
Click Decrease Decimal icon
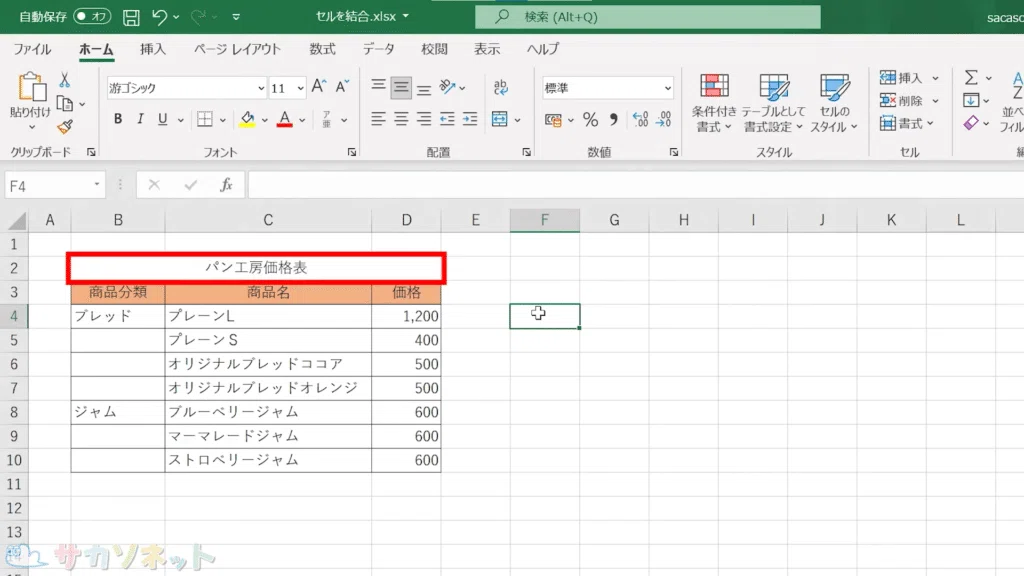point(664,120)
